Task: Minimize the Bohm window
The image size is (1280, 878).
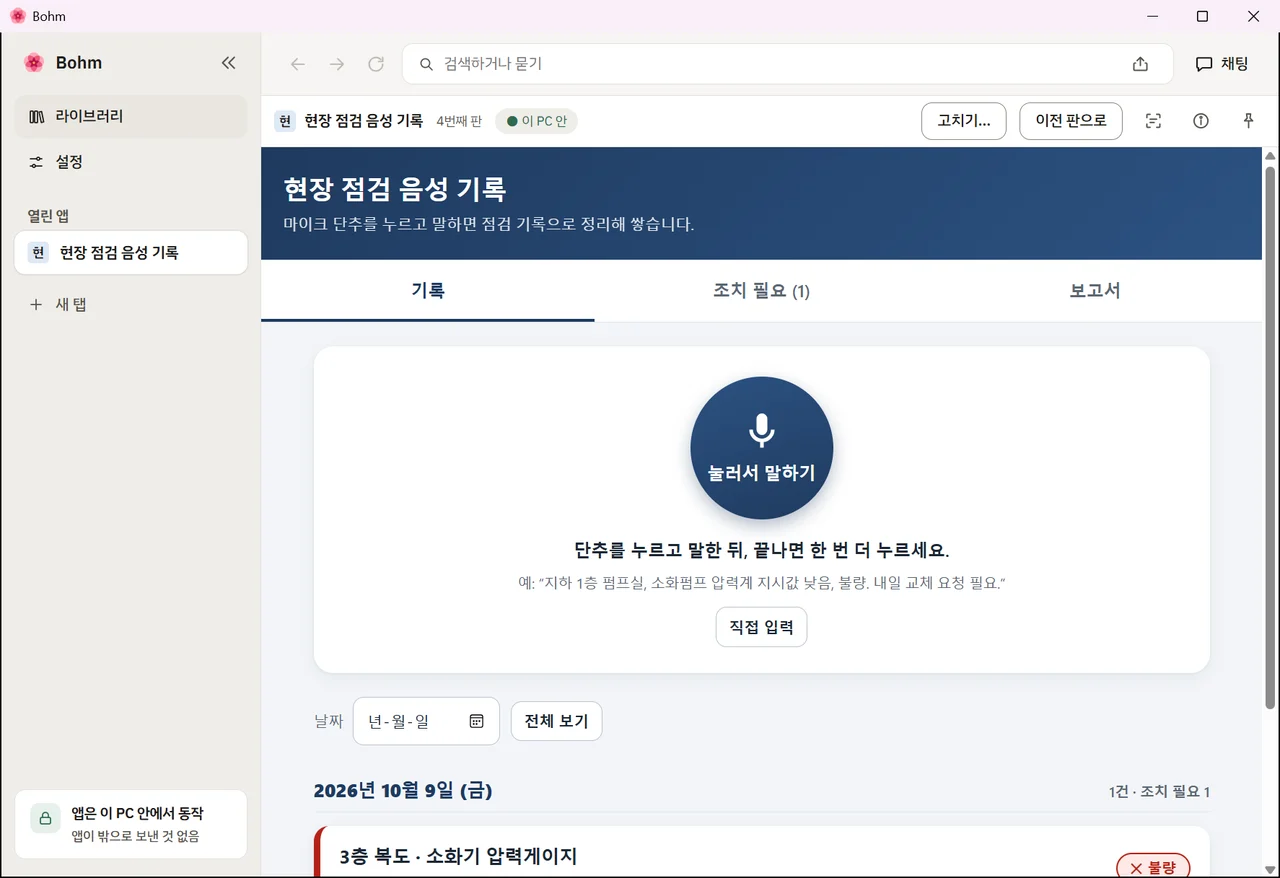Action: (x=1153, y=16)
